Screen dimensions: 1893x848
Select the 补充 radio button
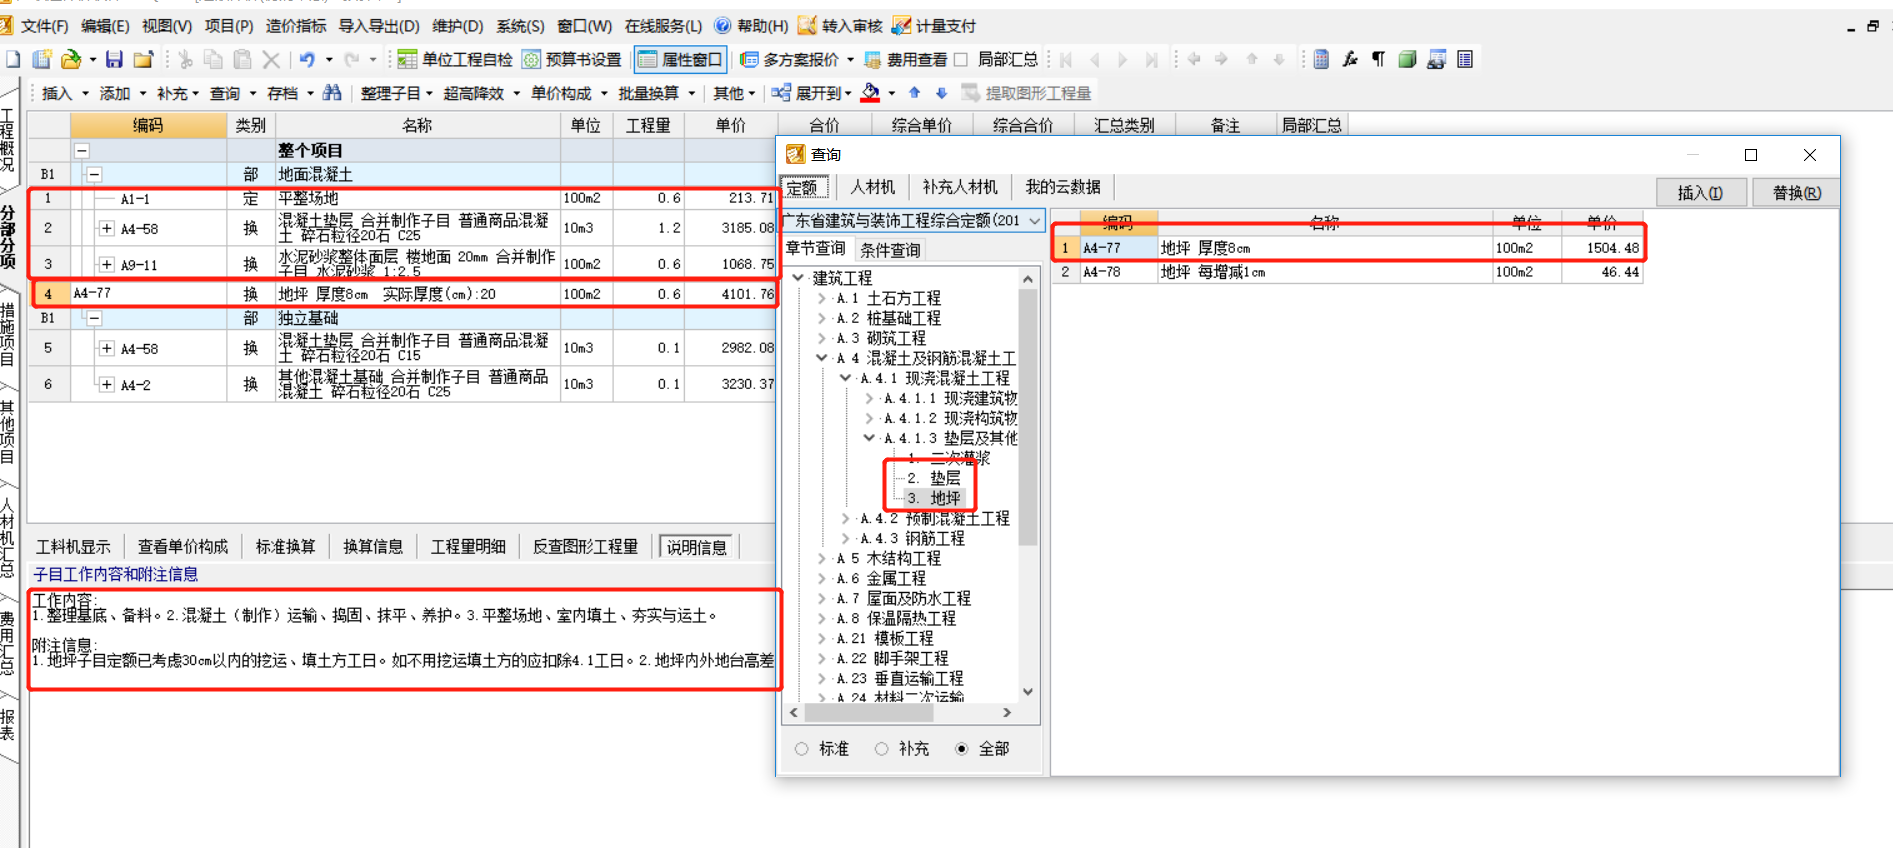881,749
